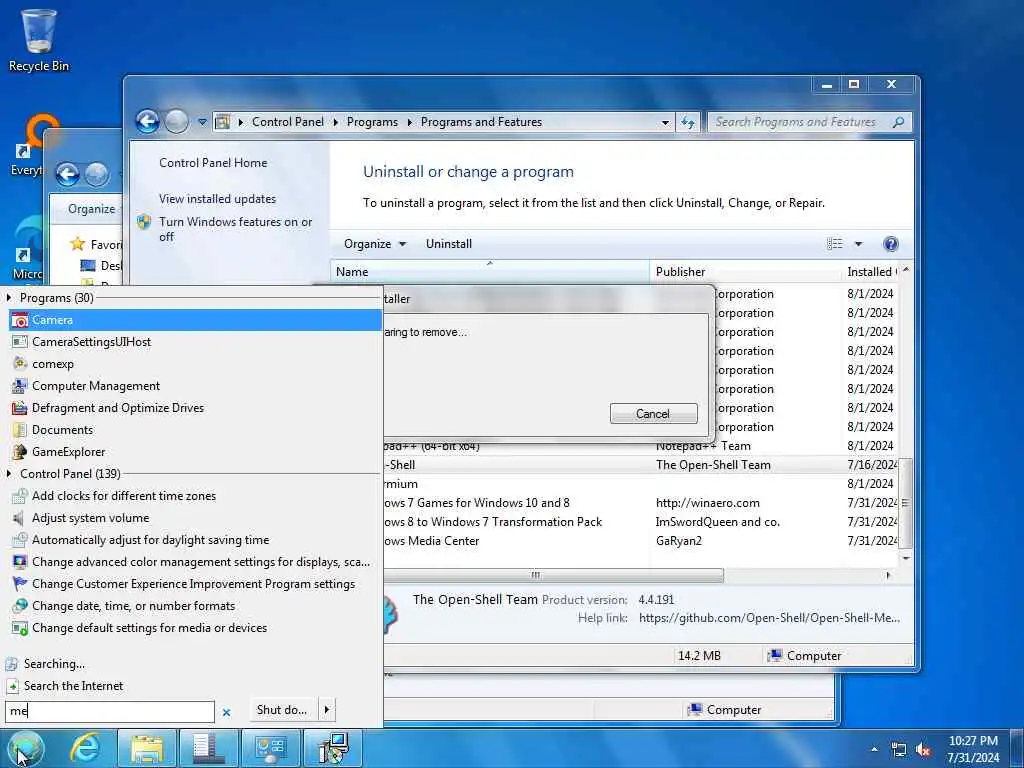Open GameExplorer result
1024x768 pixels.
(x=195, y=452)
